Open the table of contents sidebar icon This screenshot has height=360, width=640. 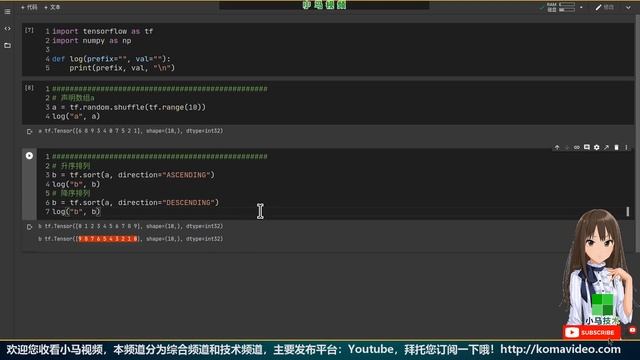[7, 11]
